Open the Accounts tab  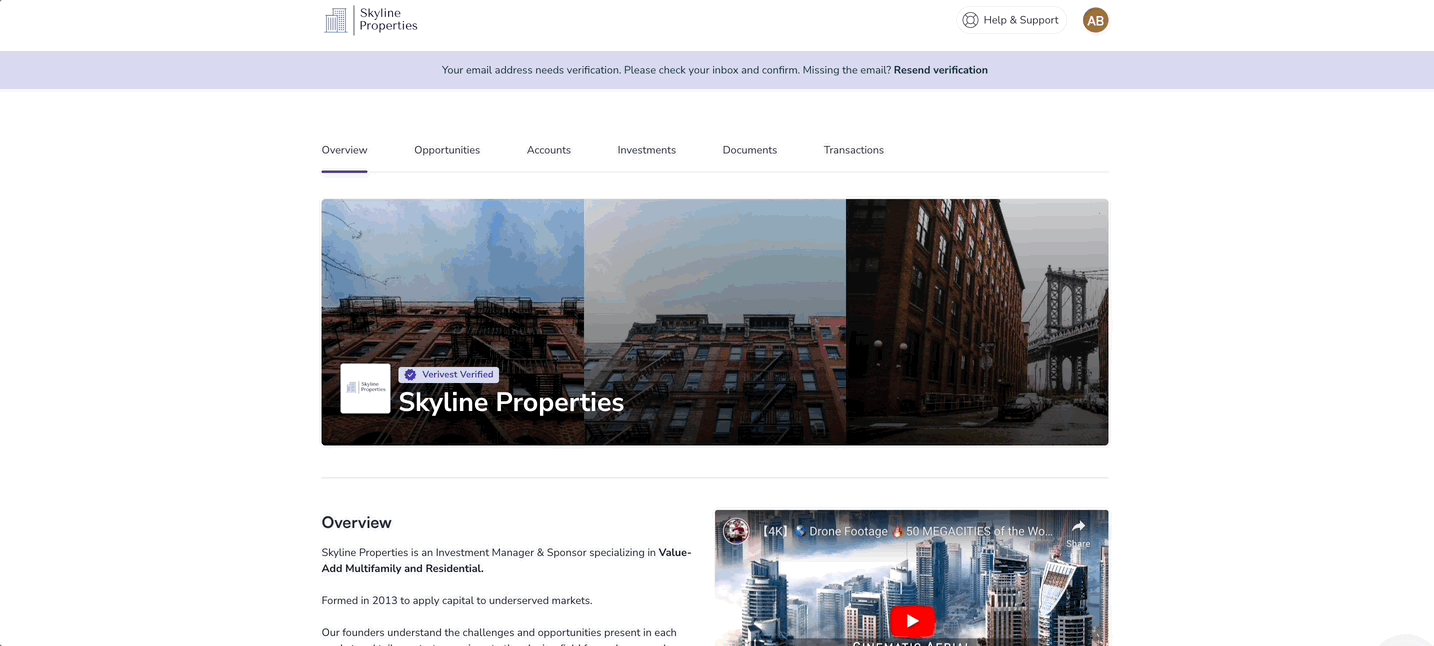click(549, 150)
